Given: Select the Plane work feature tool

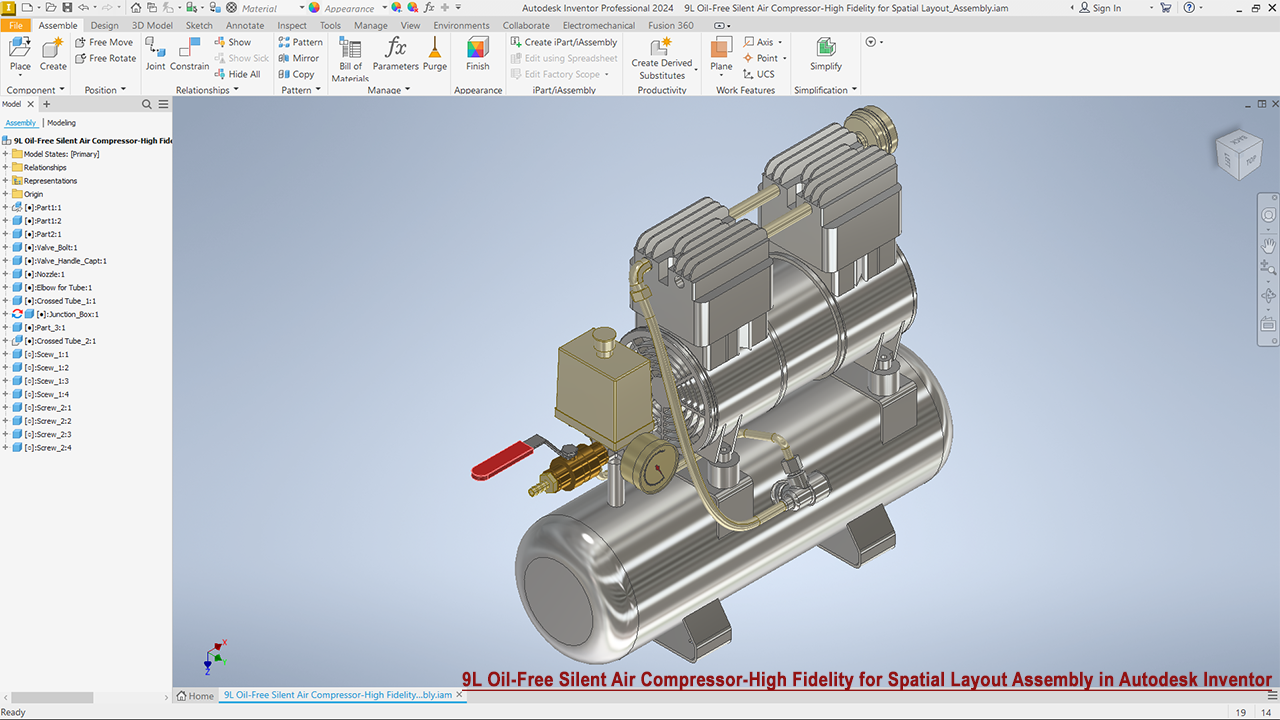Looking at the screenshot, I should point(721,54).
